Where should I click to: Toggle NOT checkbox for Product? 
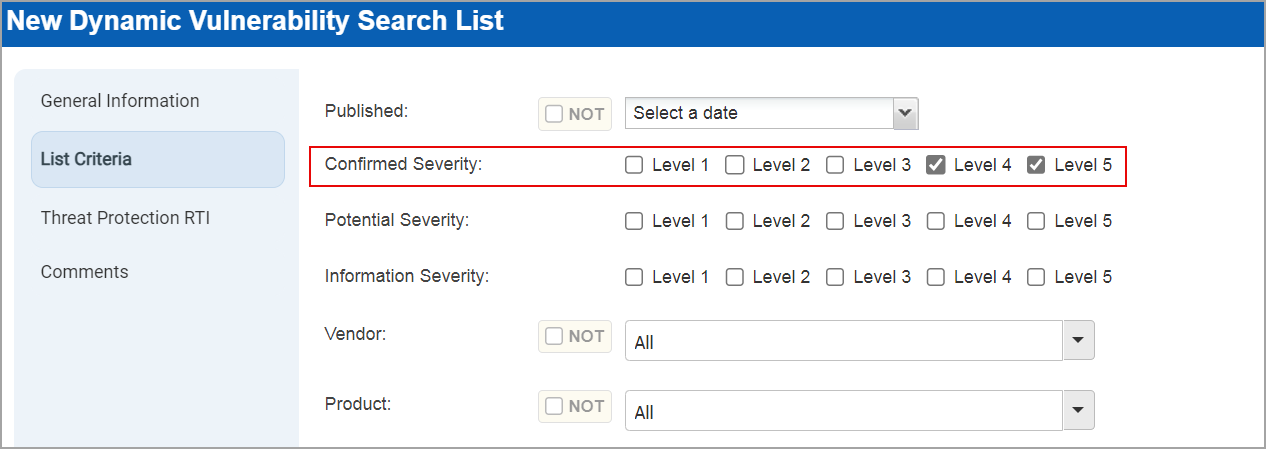pos(555,407)
